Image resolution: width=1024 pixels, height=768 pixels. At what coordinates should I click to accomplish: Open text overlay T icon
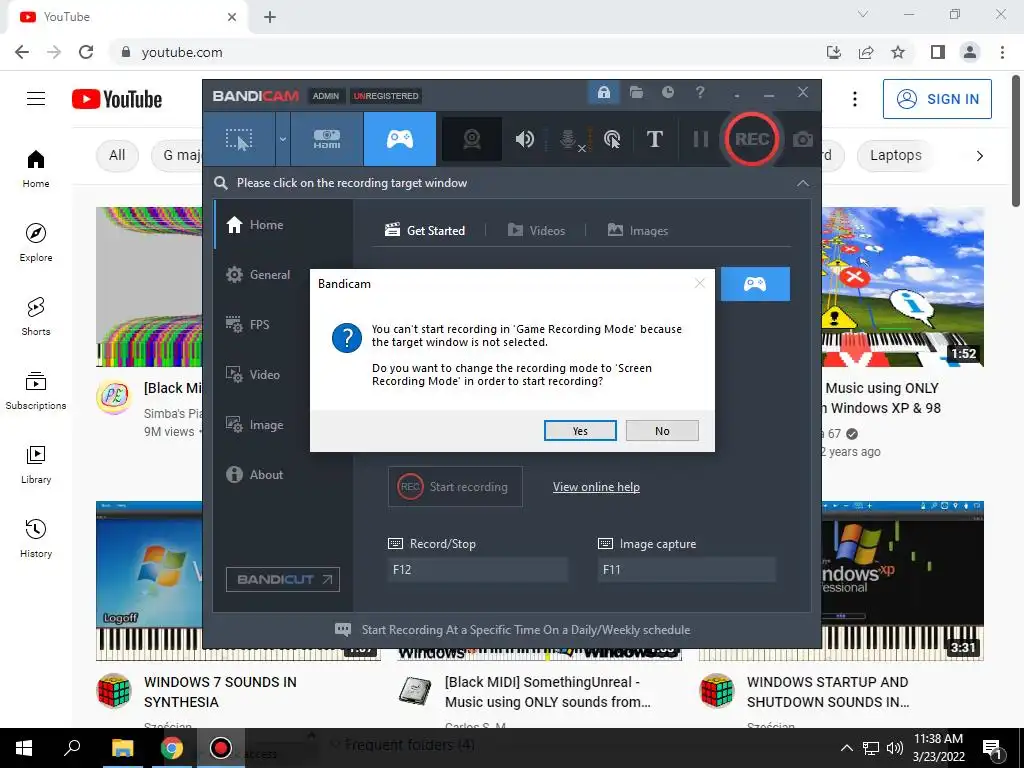pyautogui.click(x=654, y=139)
